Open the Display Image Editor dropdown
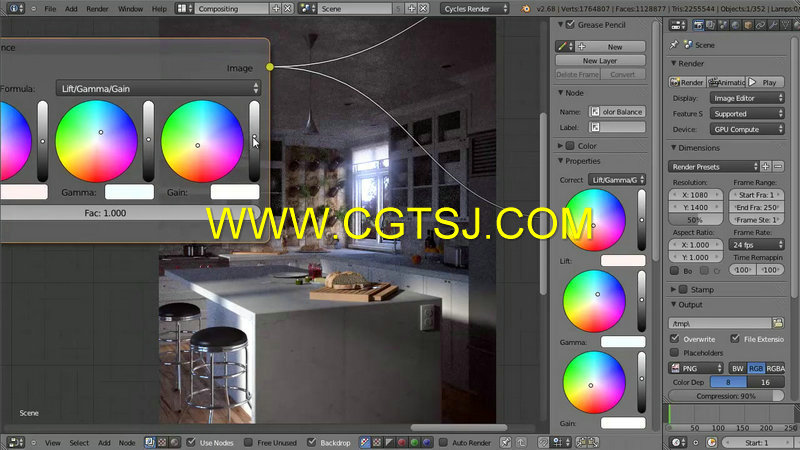Screen dimensions: 800x450 pos(747,98)
